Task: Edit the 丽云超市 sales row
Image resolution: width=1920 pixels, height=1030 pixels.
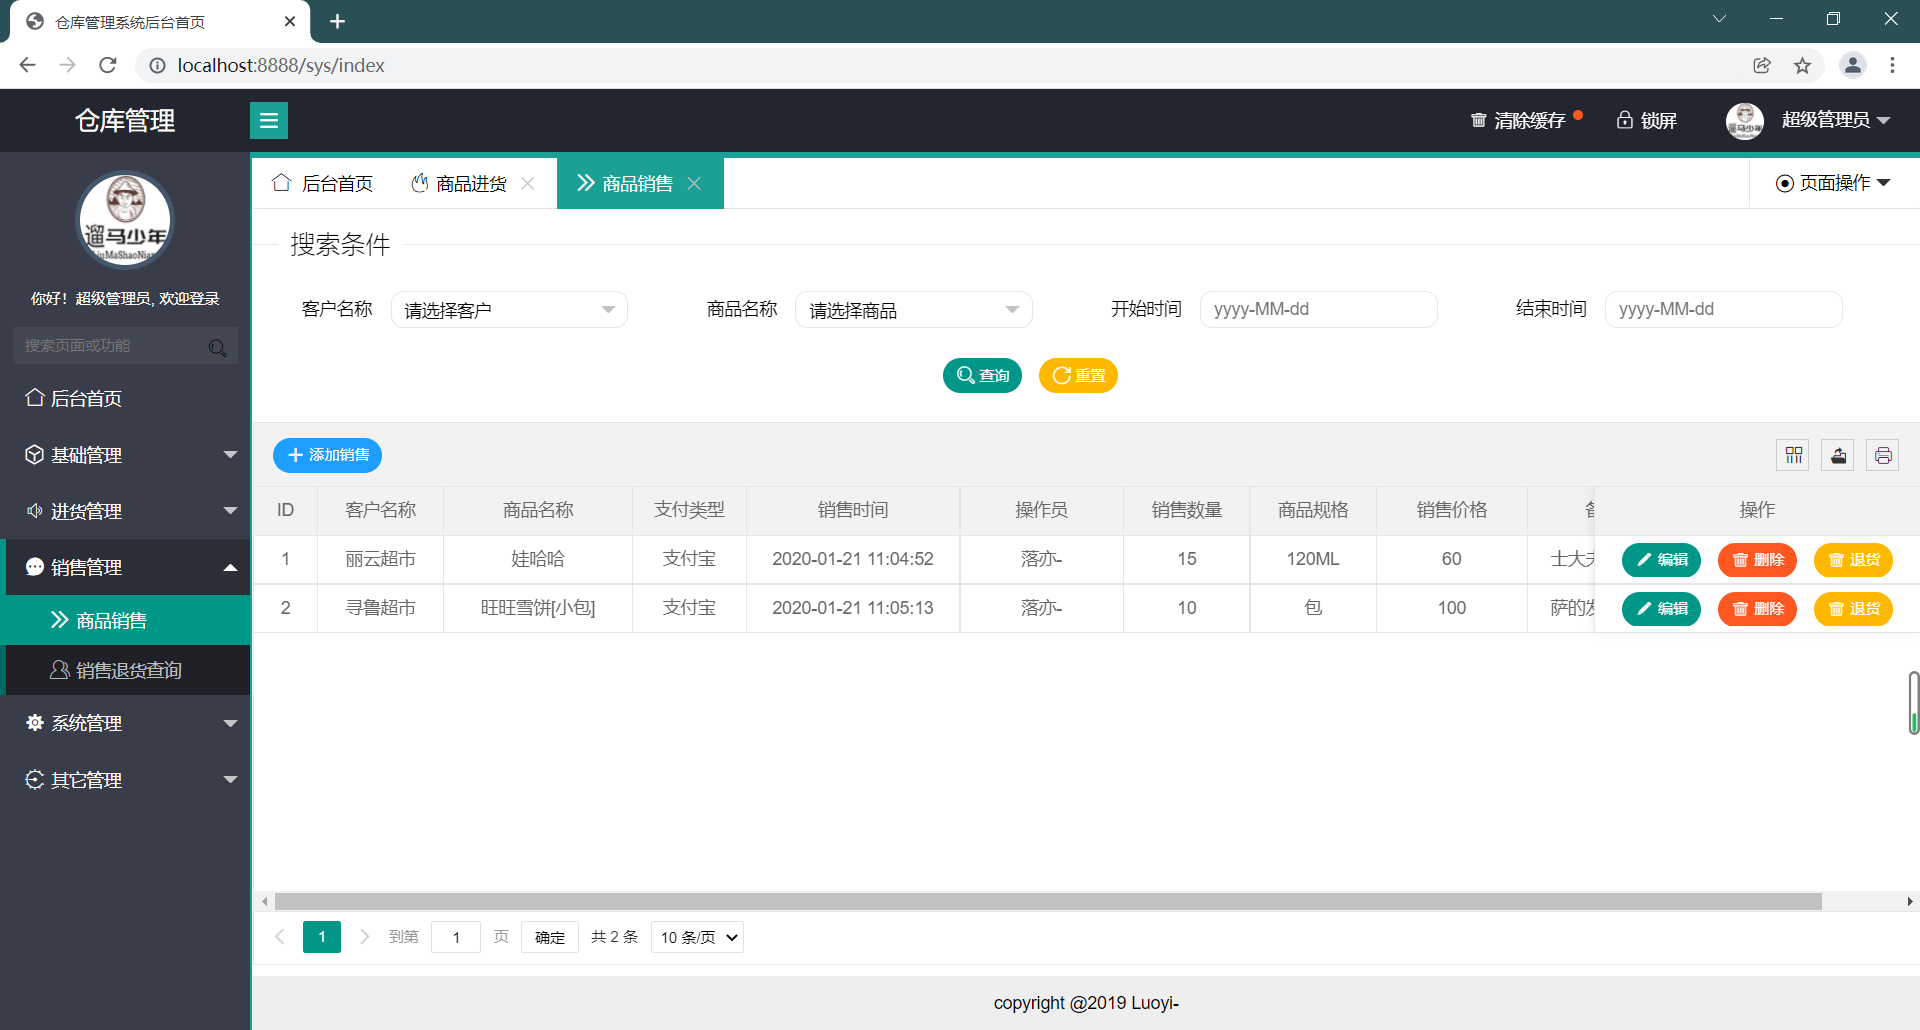Action: pyautogui.click(x=1661, y=560)
